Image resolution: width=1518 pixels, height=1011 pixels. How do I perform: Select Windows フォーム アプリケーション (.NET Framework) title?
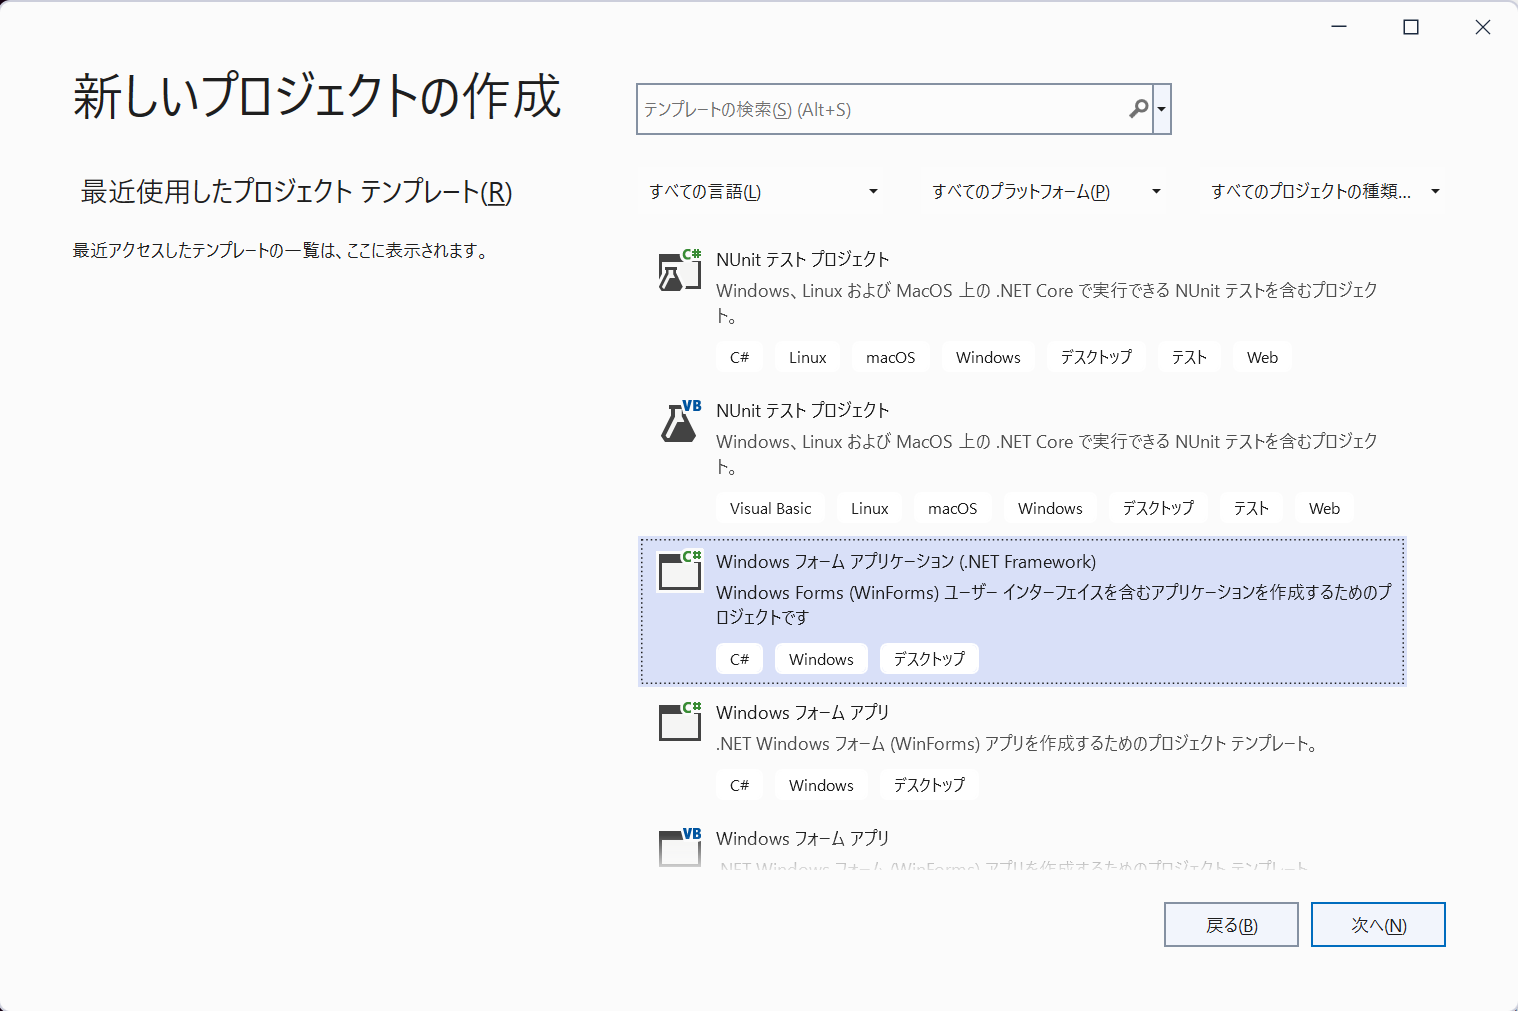pyautogui.click(x=906, y=561)
